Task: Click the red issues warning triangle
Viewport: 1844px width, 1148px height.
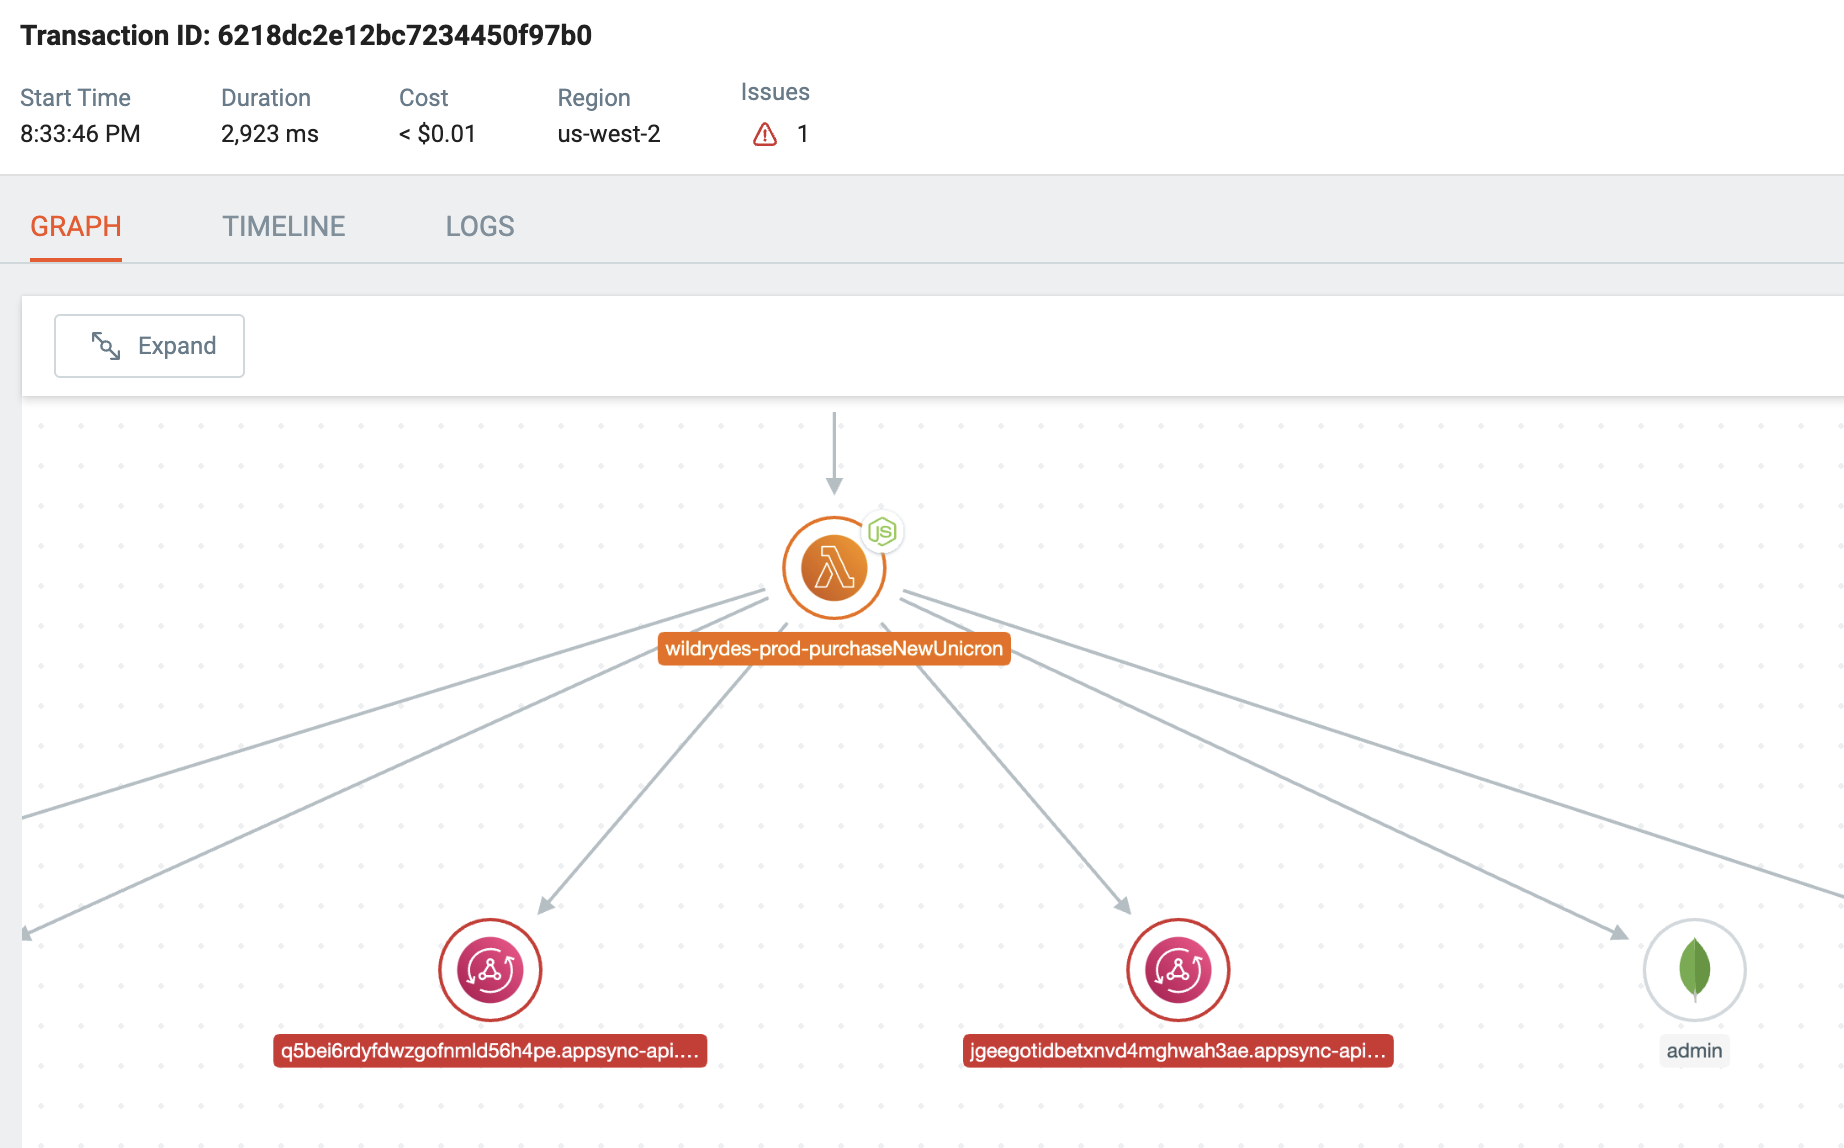Action: 765,134
